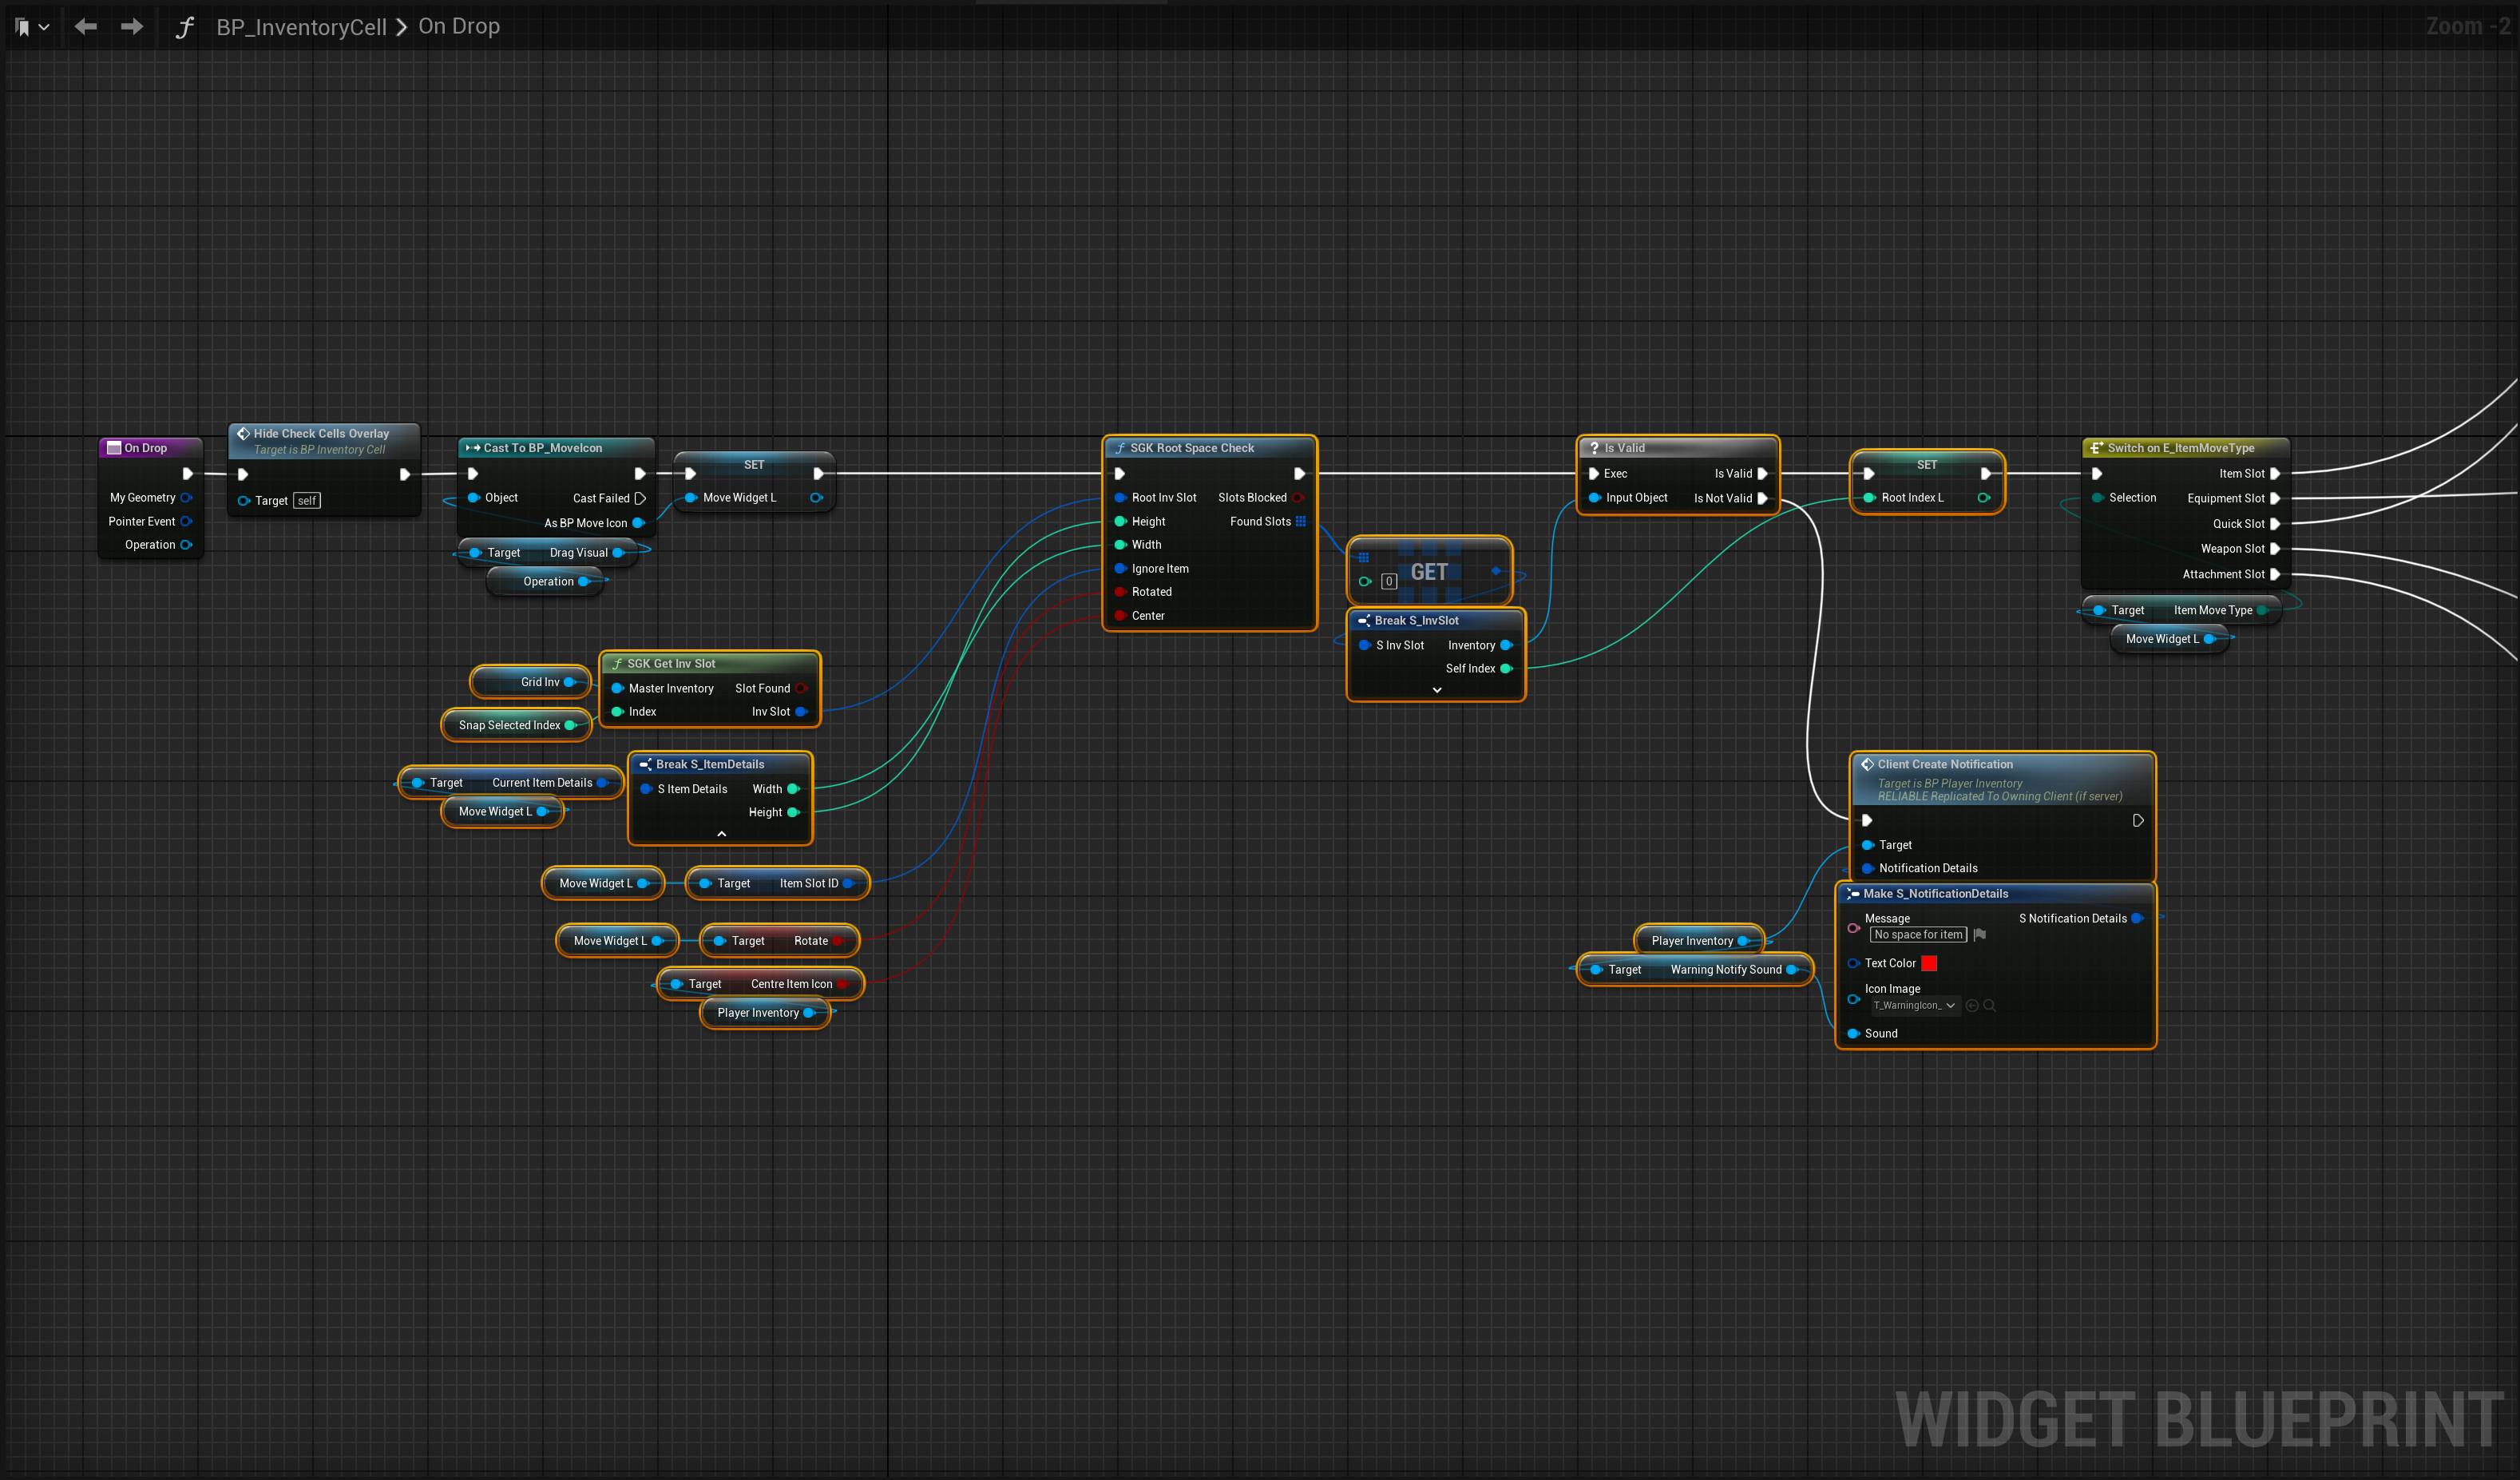Click the forward navigation arrow
This screenshot has height=1480, width=2520.
click(131, 27)
